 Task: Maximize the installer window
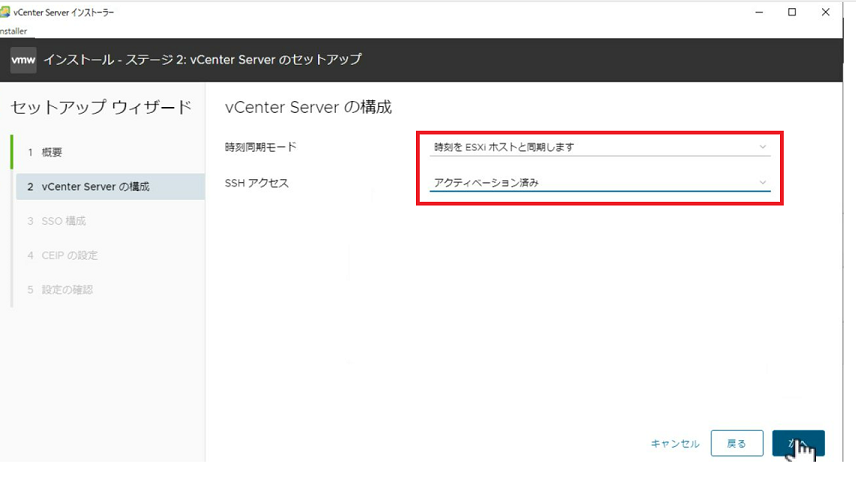(x=792, y=12)
